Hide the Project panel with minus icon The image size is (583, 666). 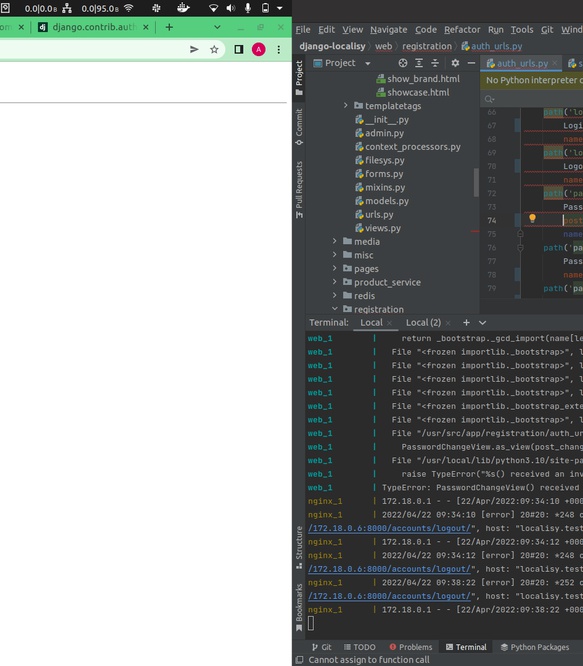pyautogui.click(x=471, y=63)
